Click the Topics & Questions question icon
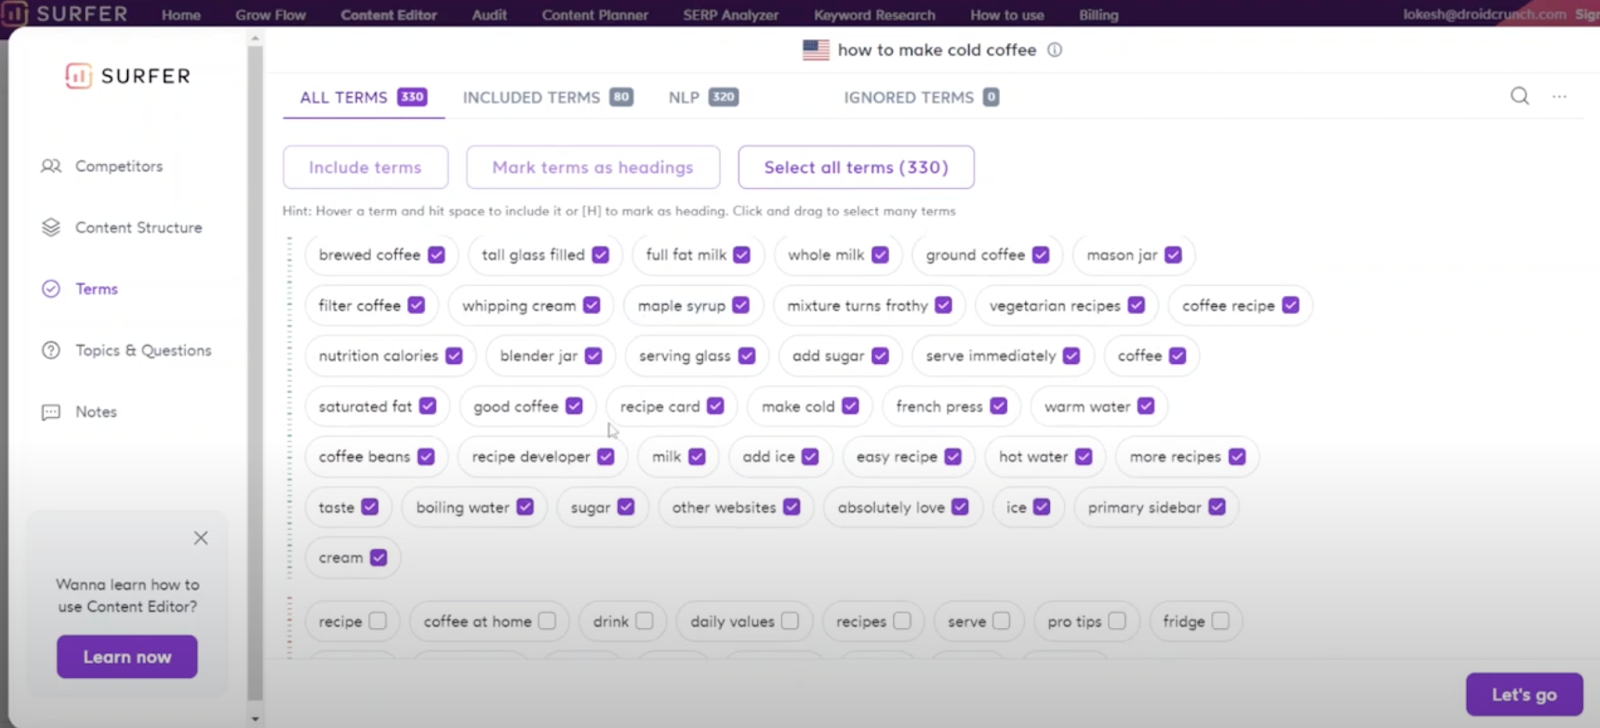This screenshot has height=728, width=1600. 51,350
